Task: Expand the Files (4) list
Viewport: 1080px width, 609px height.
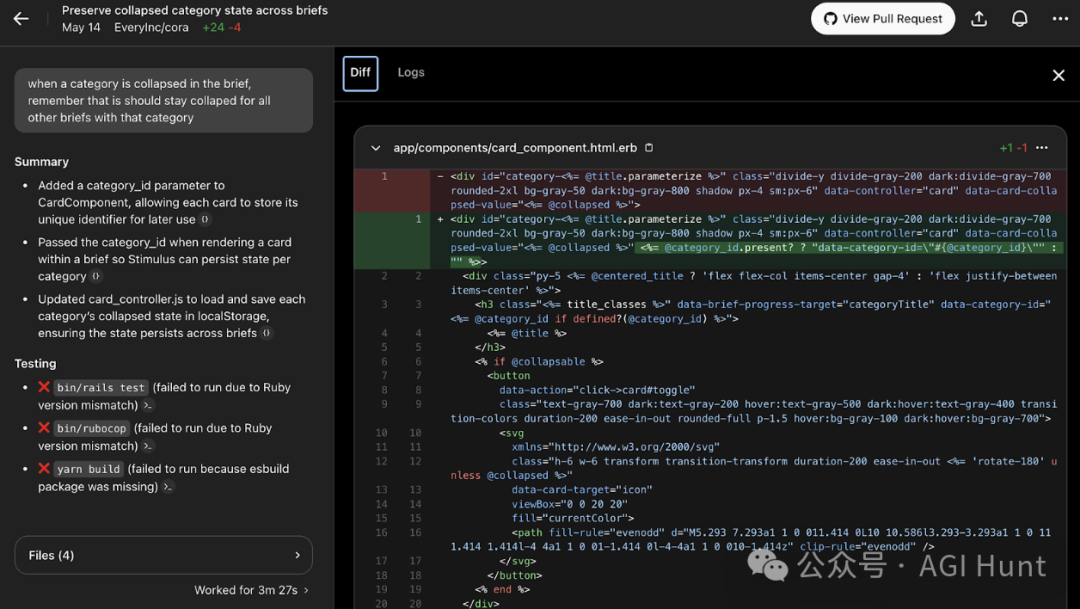Action: (163, 555)
